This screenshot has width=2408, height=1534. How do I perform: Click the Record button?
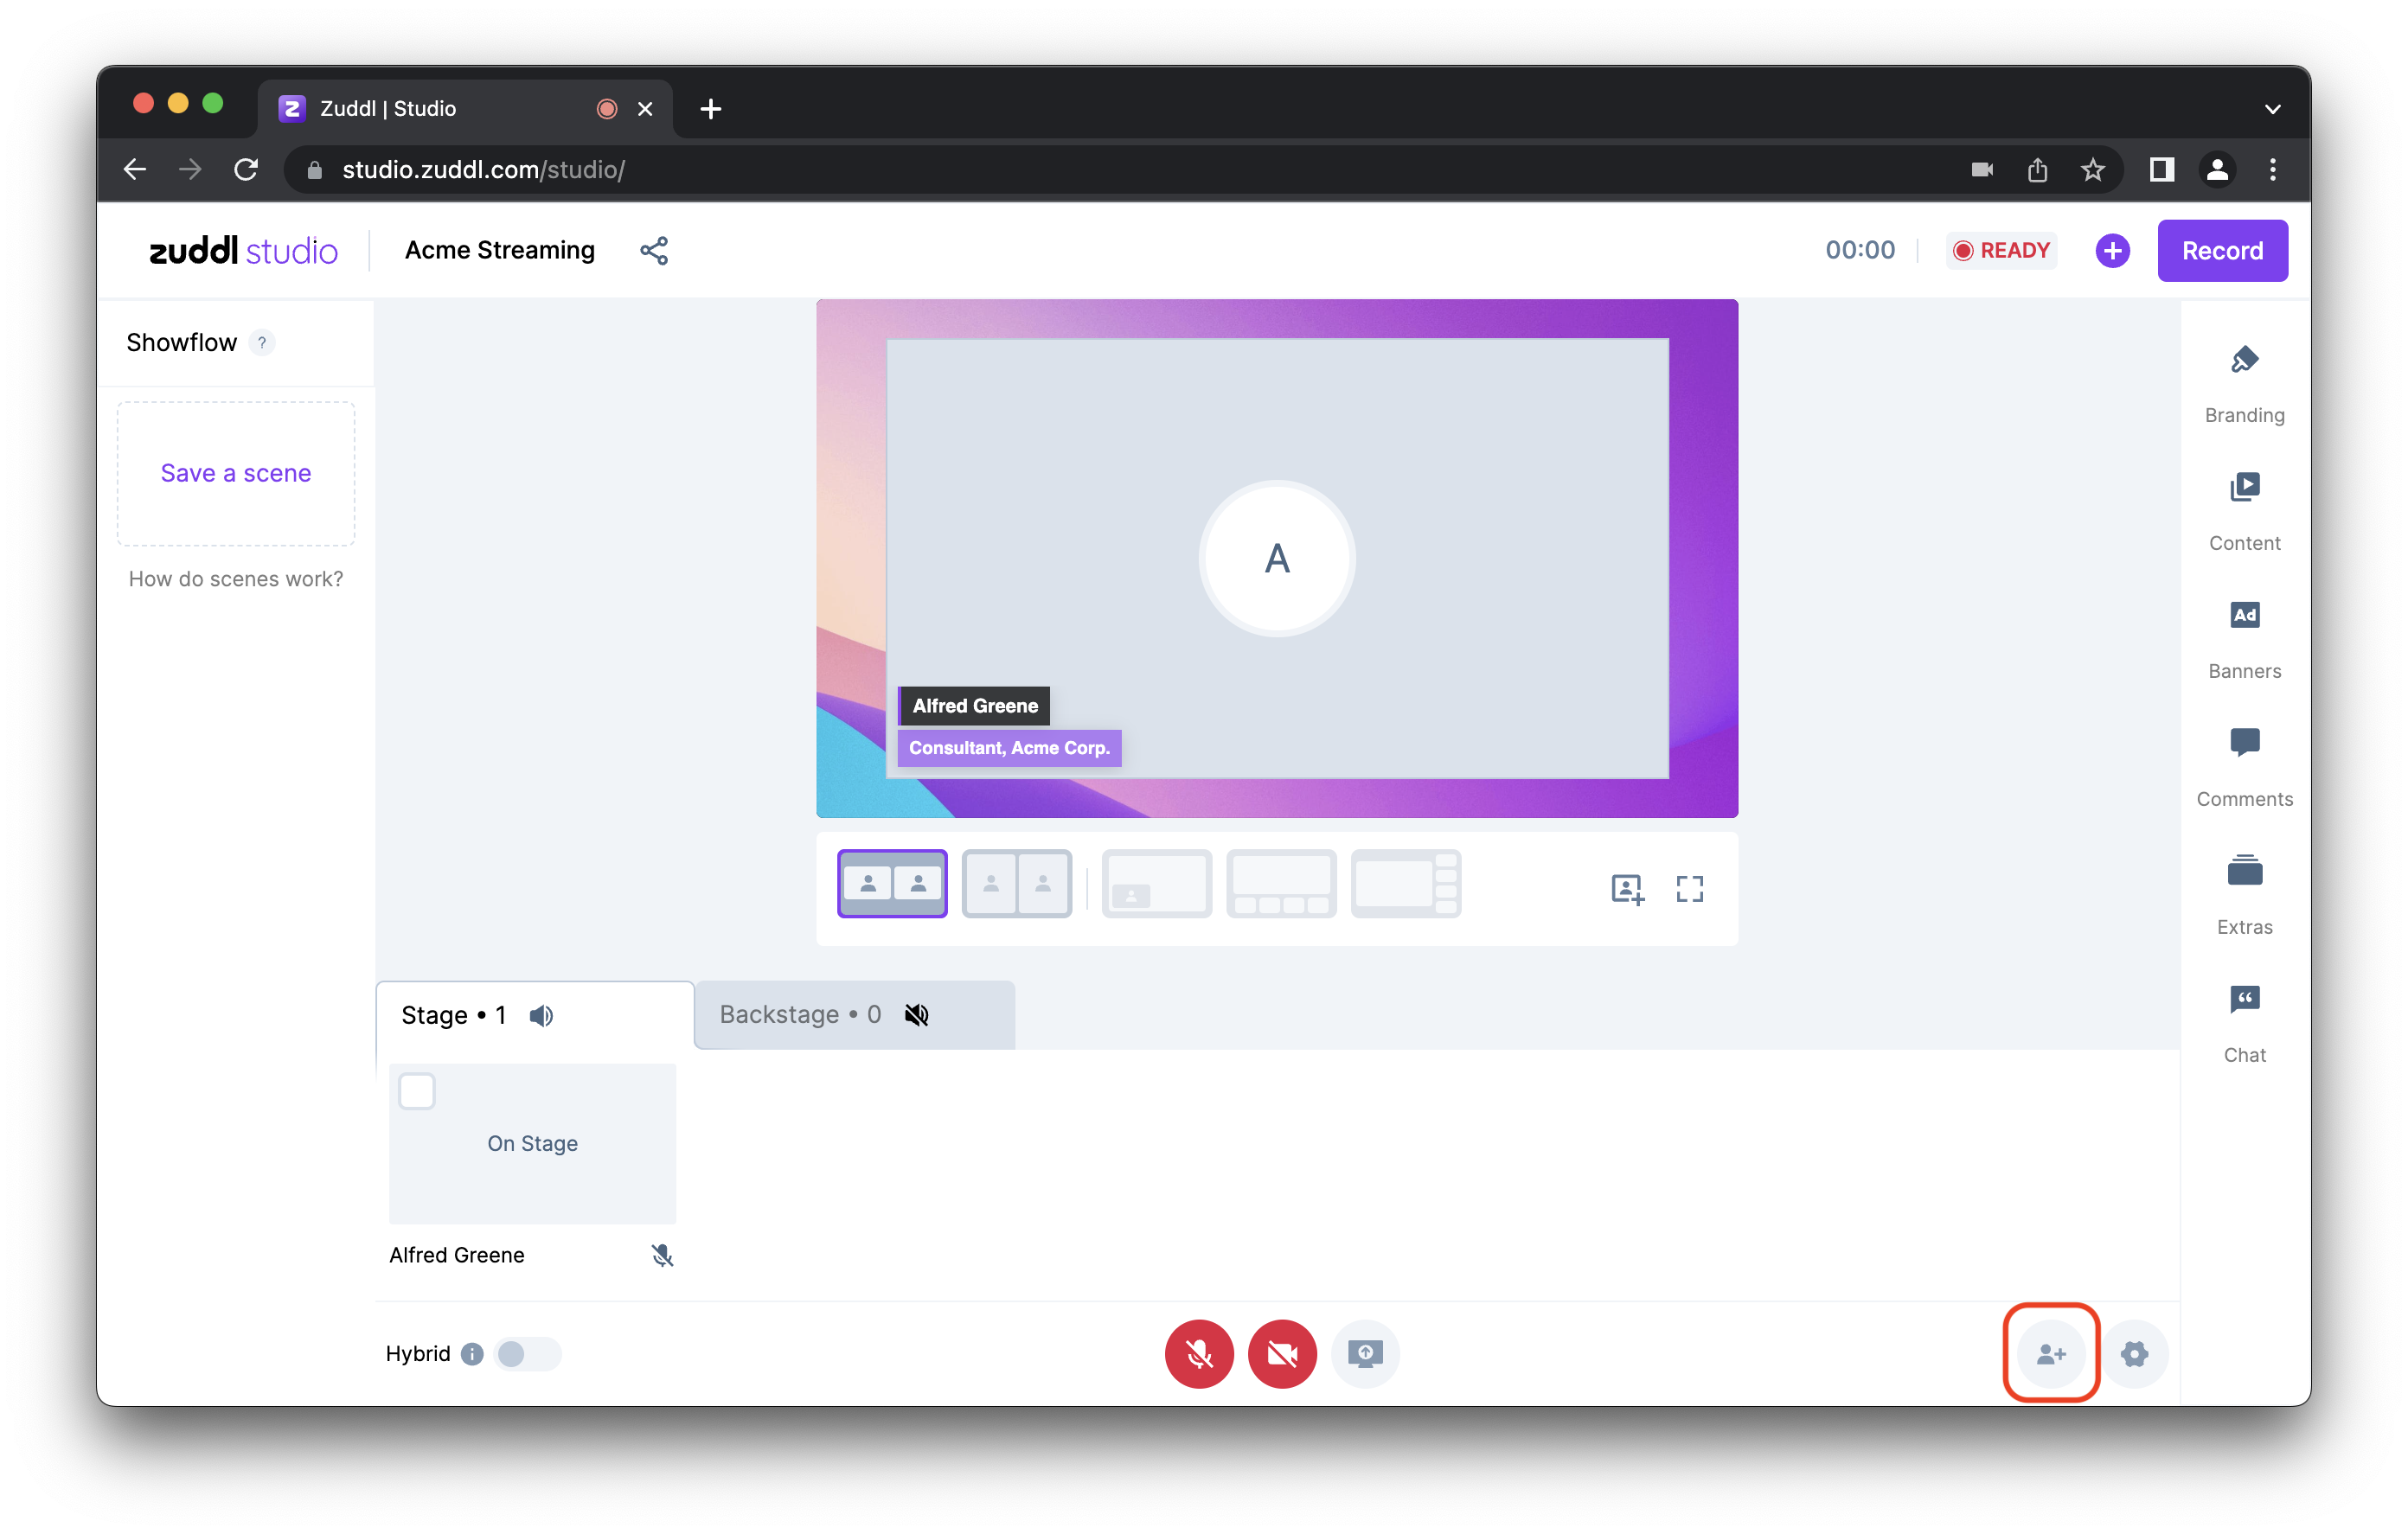(2221, 250)
